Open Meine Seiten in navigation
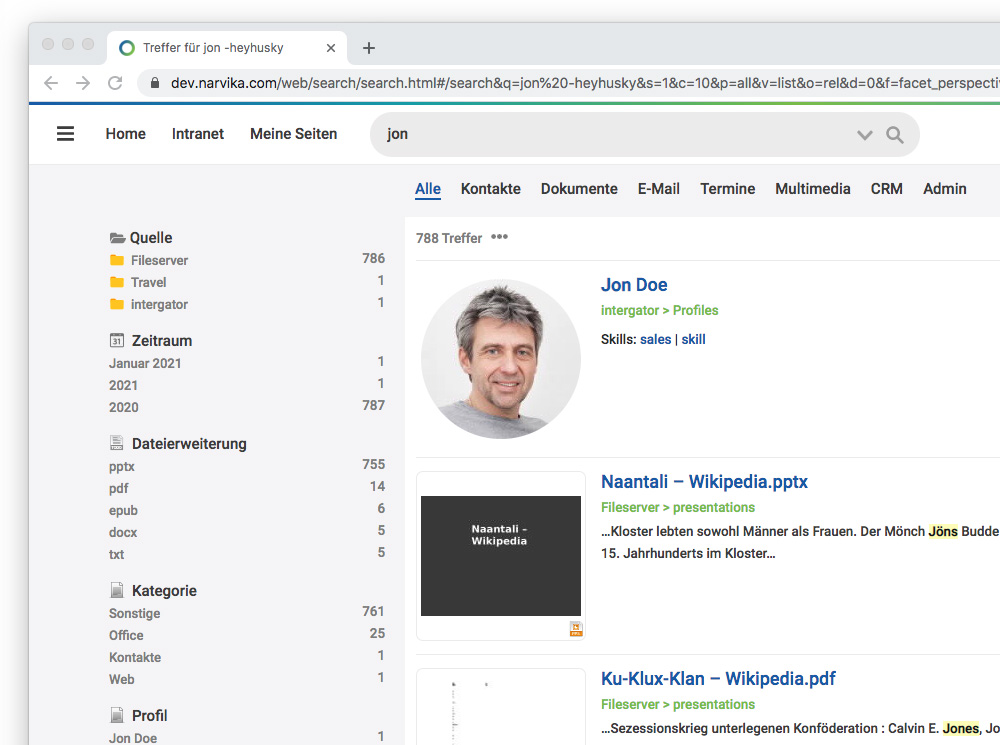Image resolution: width=1000 pixels, height=745 pixels. click(x=293, y=134)
